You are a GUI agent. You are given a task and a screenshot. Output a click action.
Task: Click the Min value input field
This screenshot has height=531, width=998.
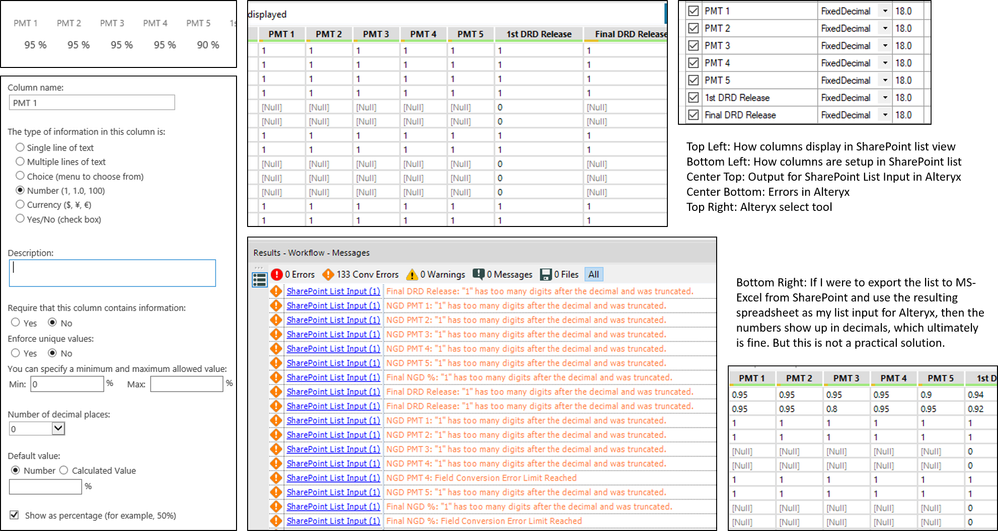[x=67, y=384]
